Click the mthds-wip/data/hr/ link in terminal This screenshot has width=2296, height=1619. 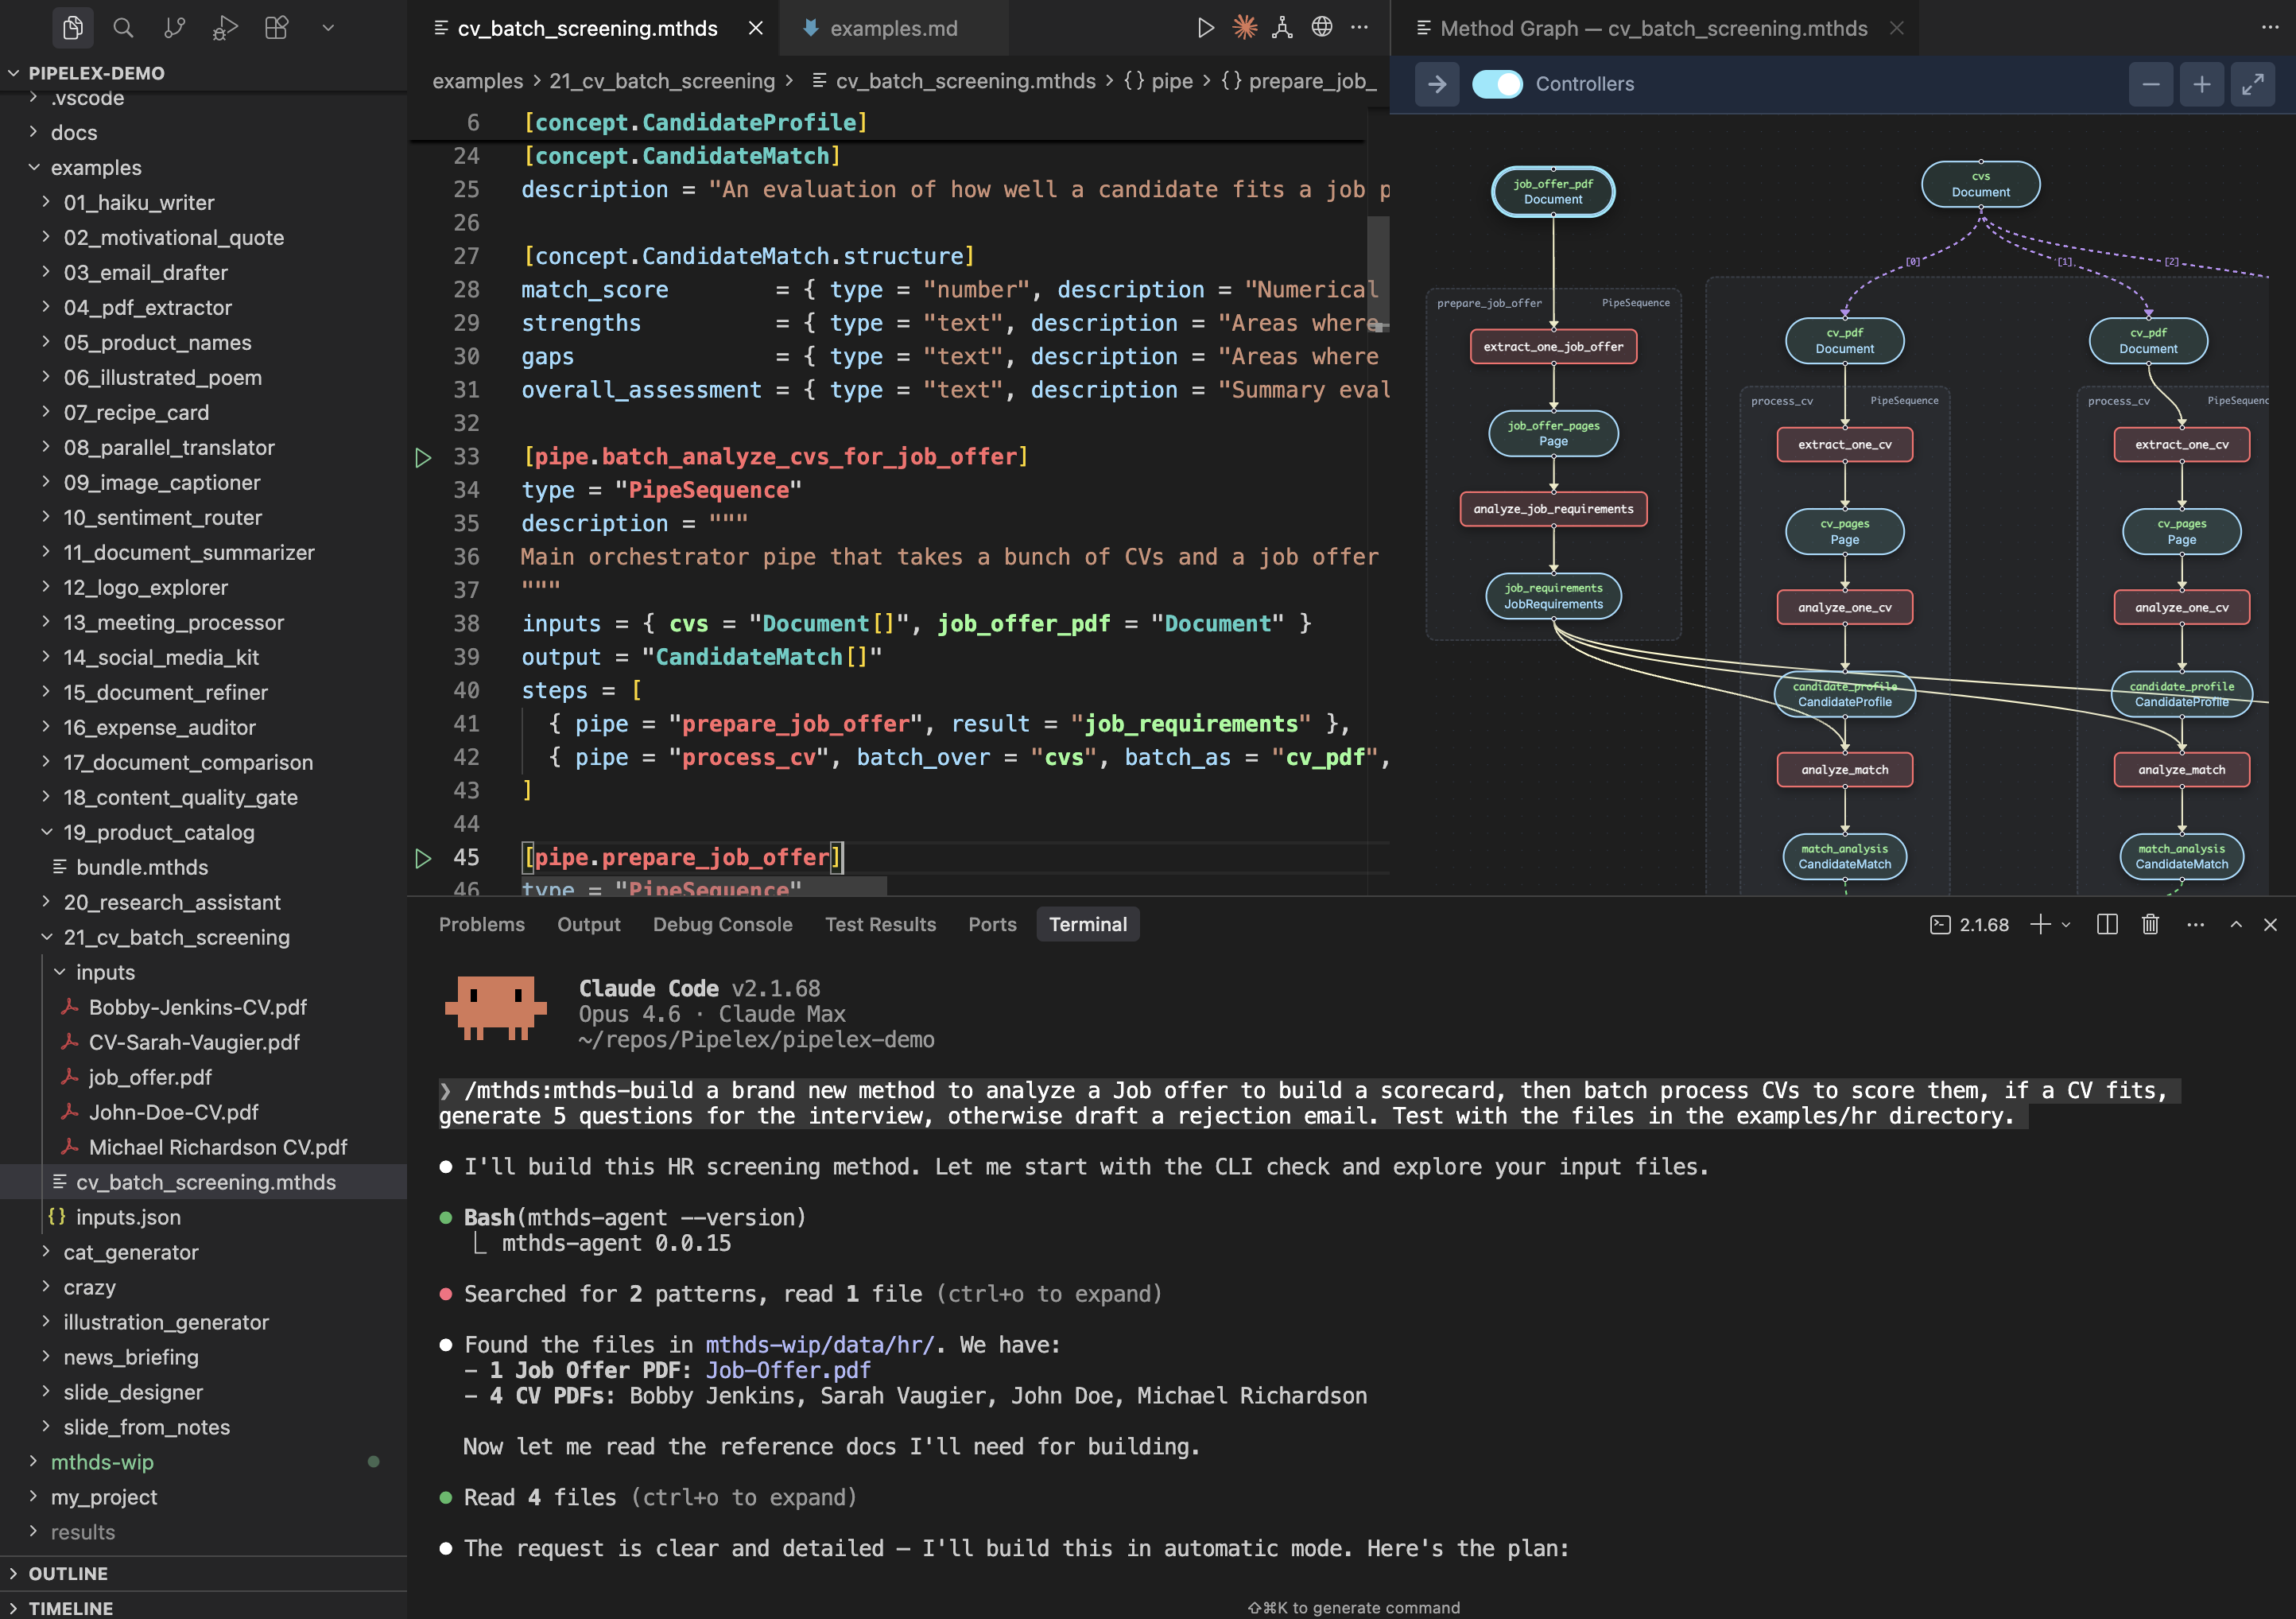(818, 1345)
